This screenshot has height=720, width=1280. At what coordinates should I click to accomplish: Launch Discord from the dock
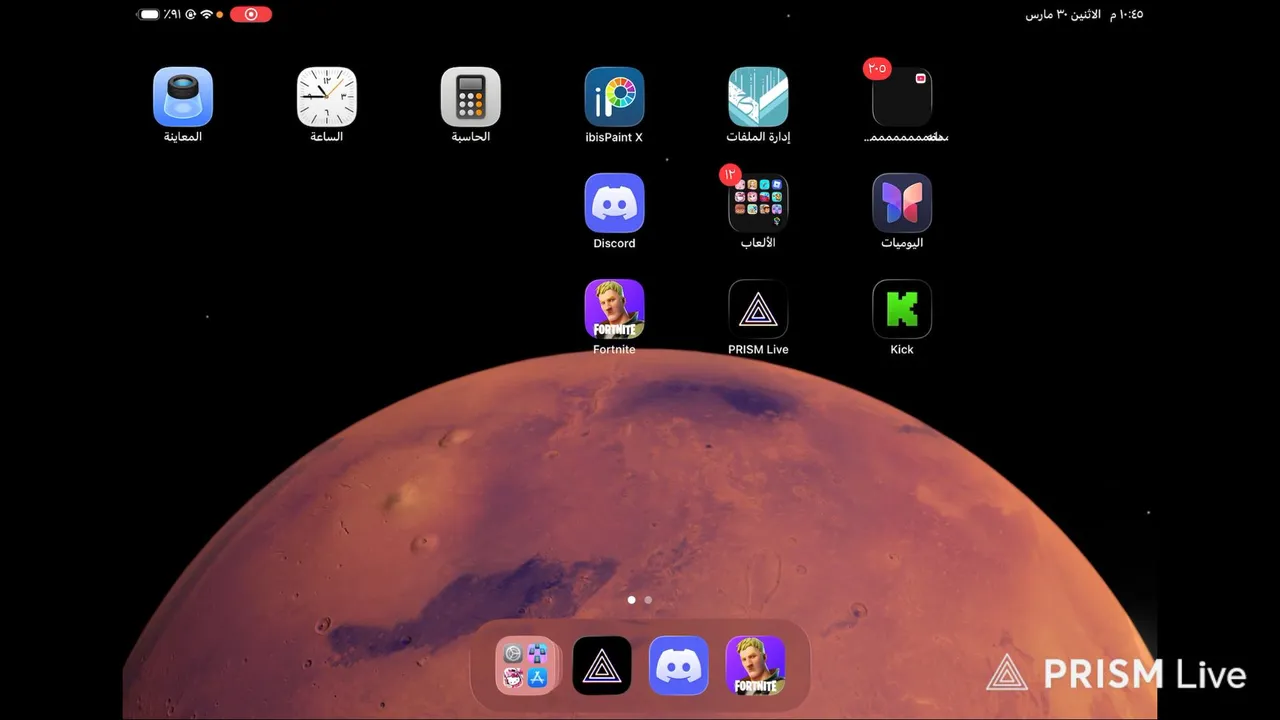click(679, 665)
